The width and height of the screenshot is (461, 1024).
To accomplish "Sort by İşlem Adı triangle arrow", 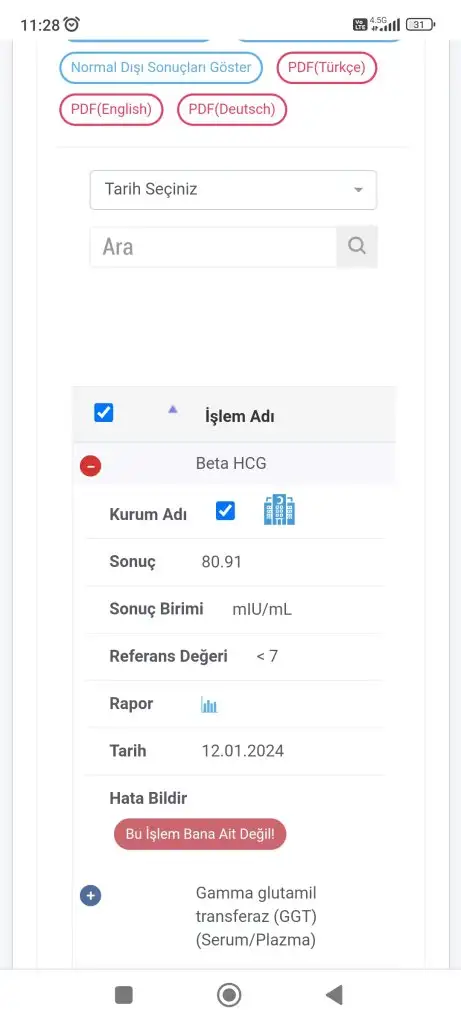I will pyautogui.click(x=172, y=409).
